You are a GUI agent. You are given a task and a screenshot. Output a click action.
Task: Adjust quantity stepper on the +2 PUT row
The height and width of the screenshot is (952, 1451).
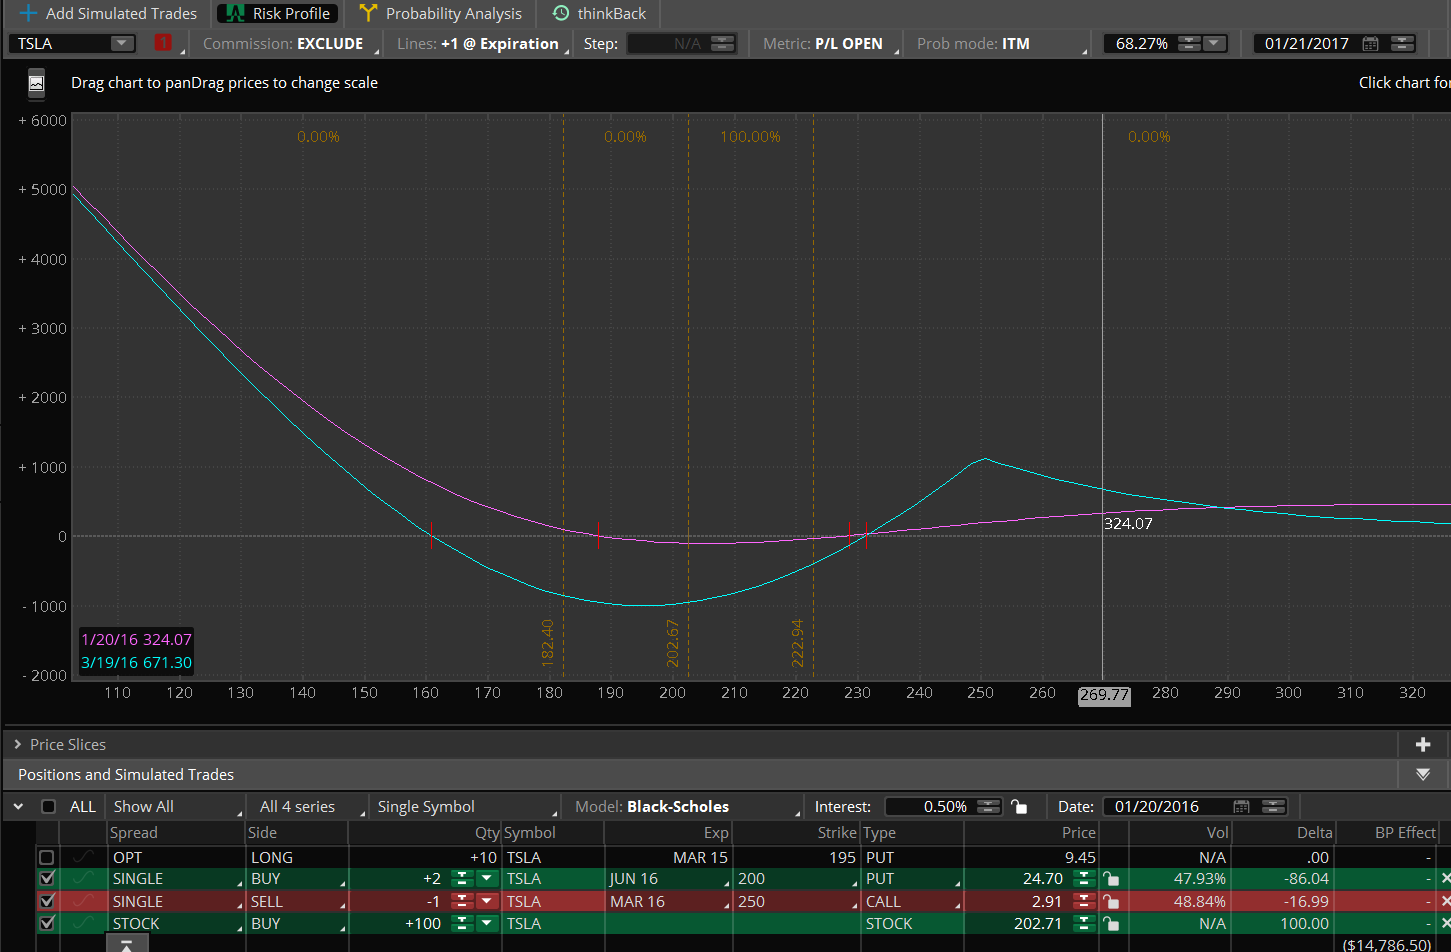coord(462,879)
